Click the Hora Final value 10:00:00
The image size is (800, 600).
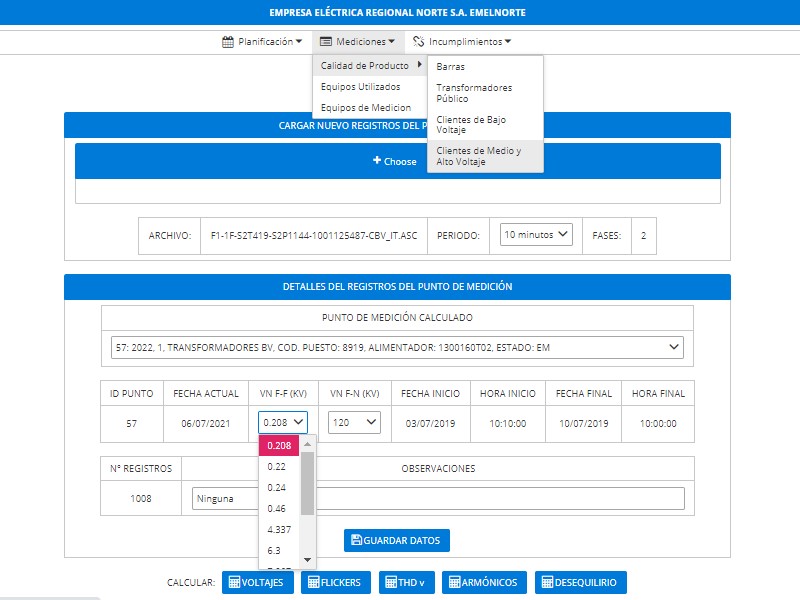[x=658, y=423]
